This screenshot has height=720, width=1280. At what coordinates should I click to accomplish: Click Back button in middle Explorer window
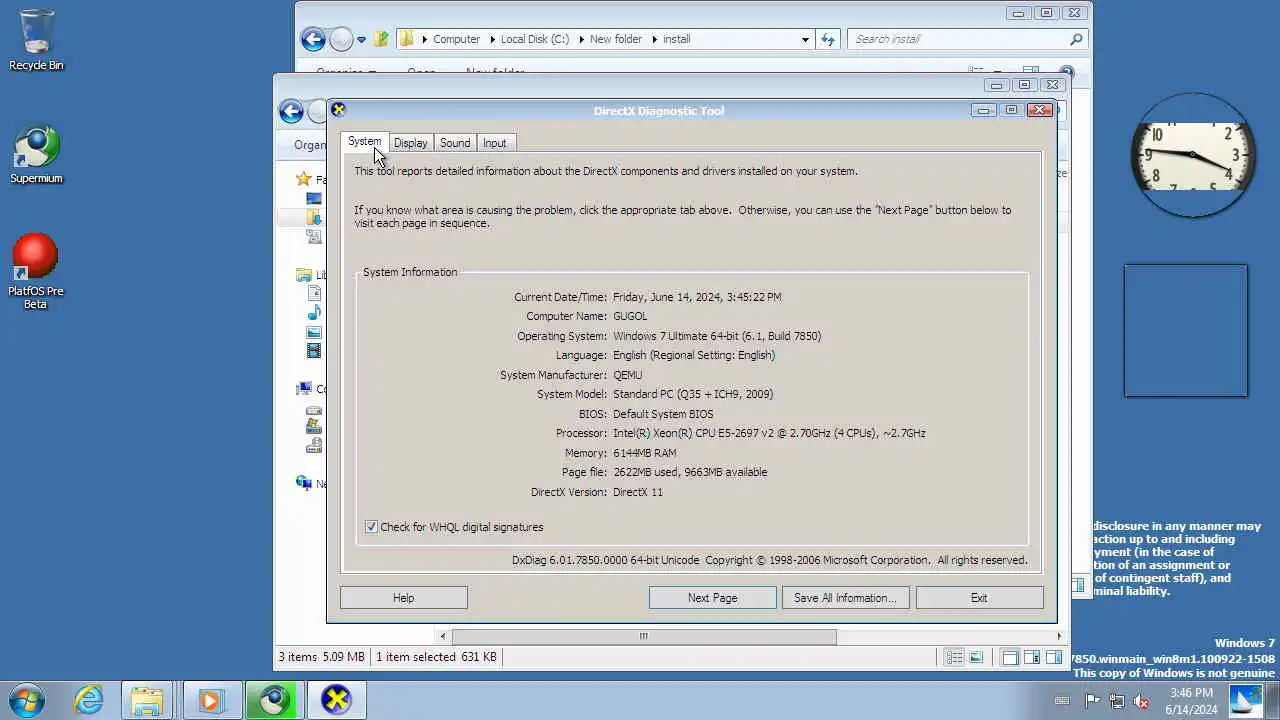pos(291,111)
